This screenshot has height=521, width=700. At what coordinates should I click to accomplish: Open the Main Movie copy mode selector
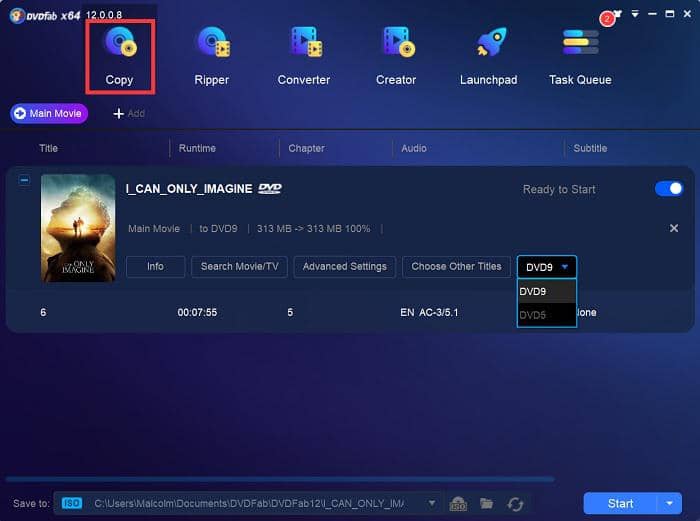coord(49,114)
